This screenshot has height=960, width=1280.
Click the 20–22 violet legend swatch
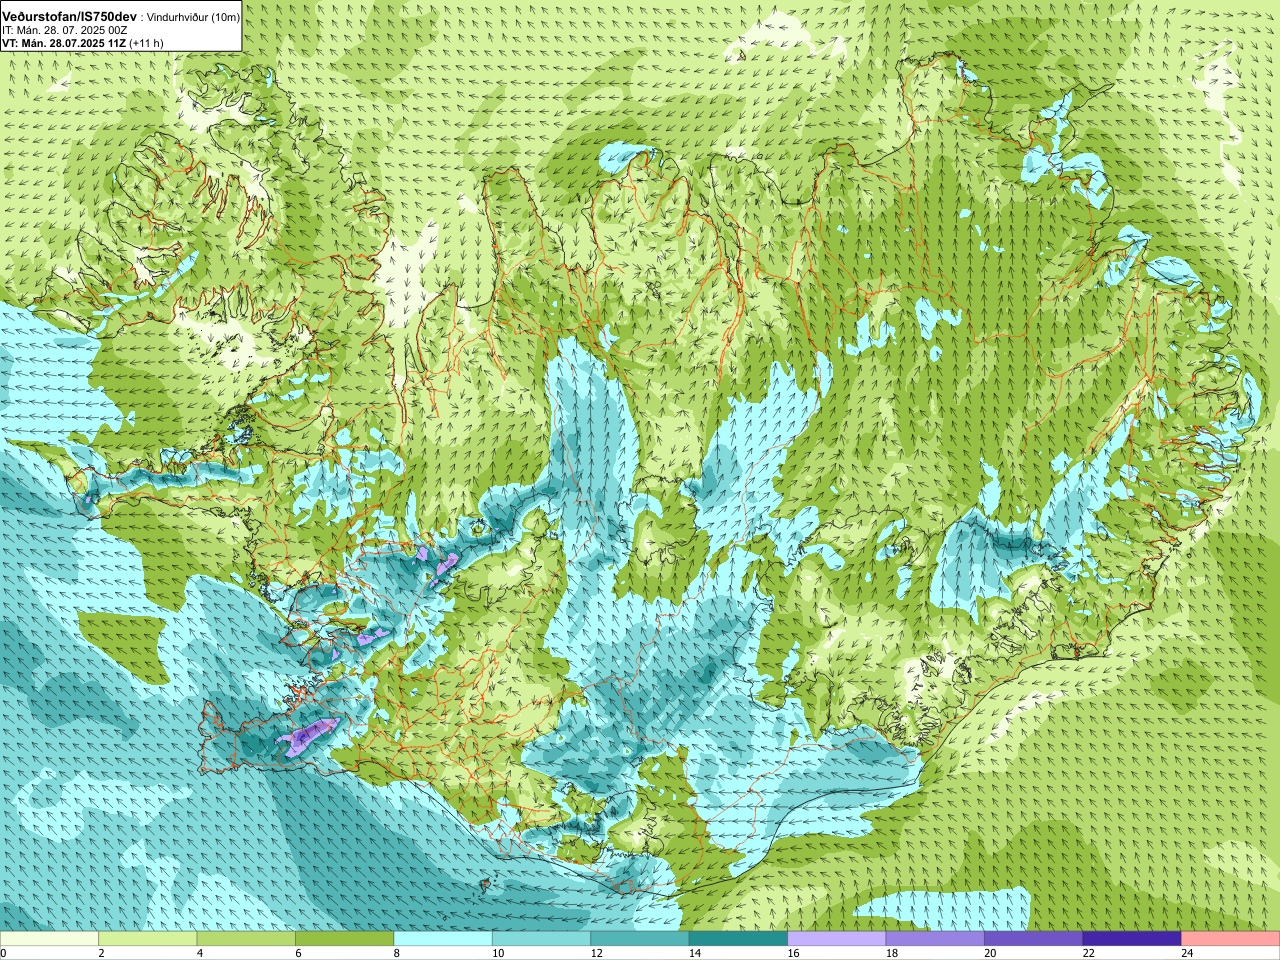pos(1034,939)
